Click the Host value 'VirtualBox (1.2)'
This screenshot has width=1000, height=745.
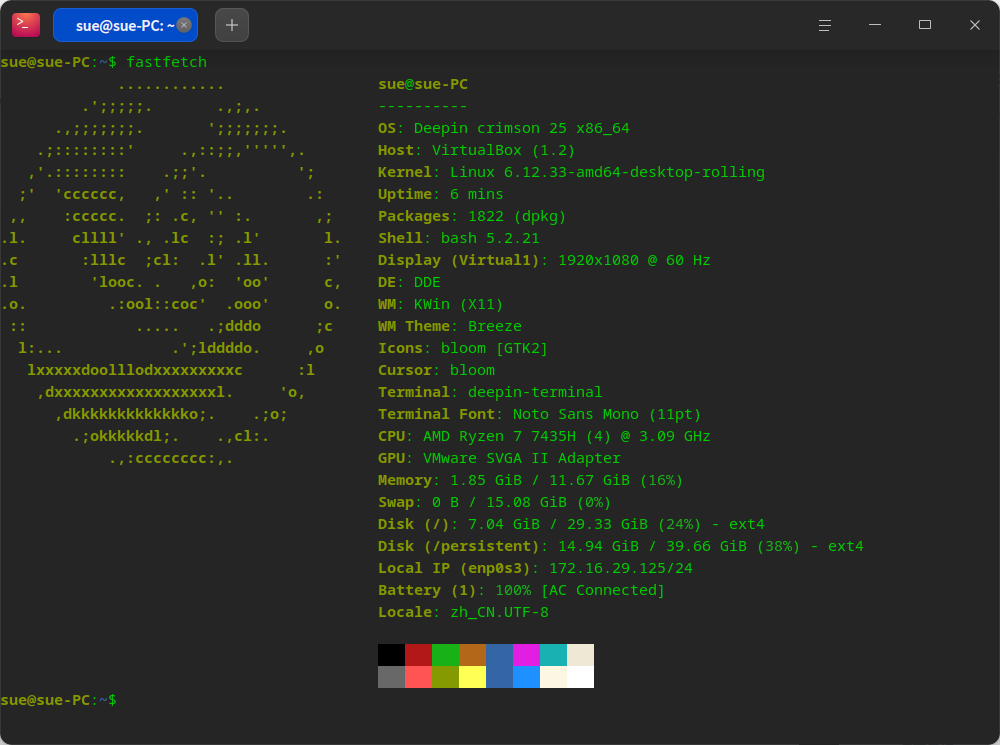(503, 151)
